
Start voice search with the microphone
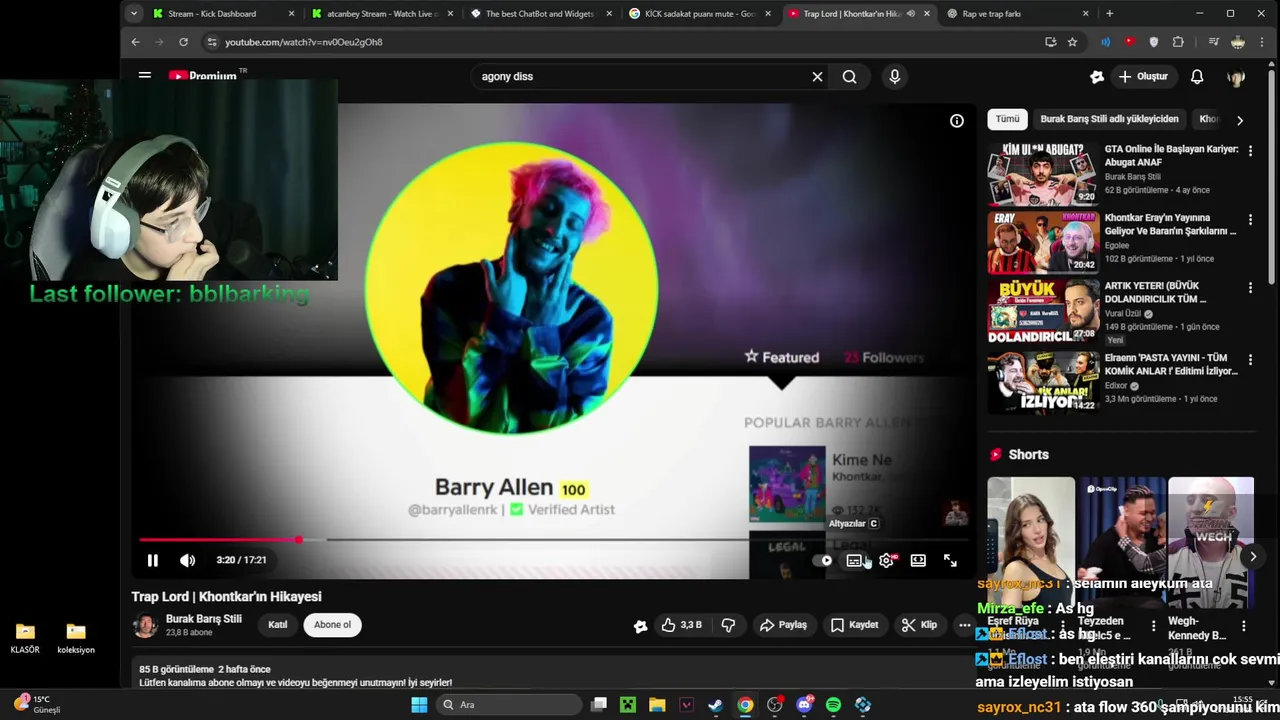click(895, 76)
